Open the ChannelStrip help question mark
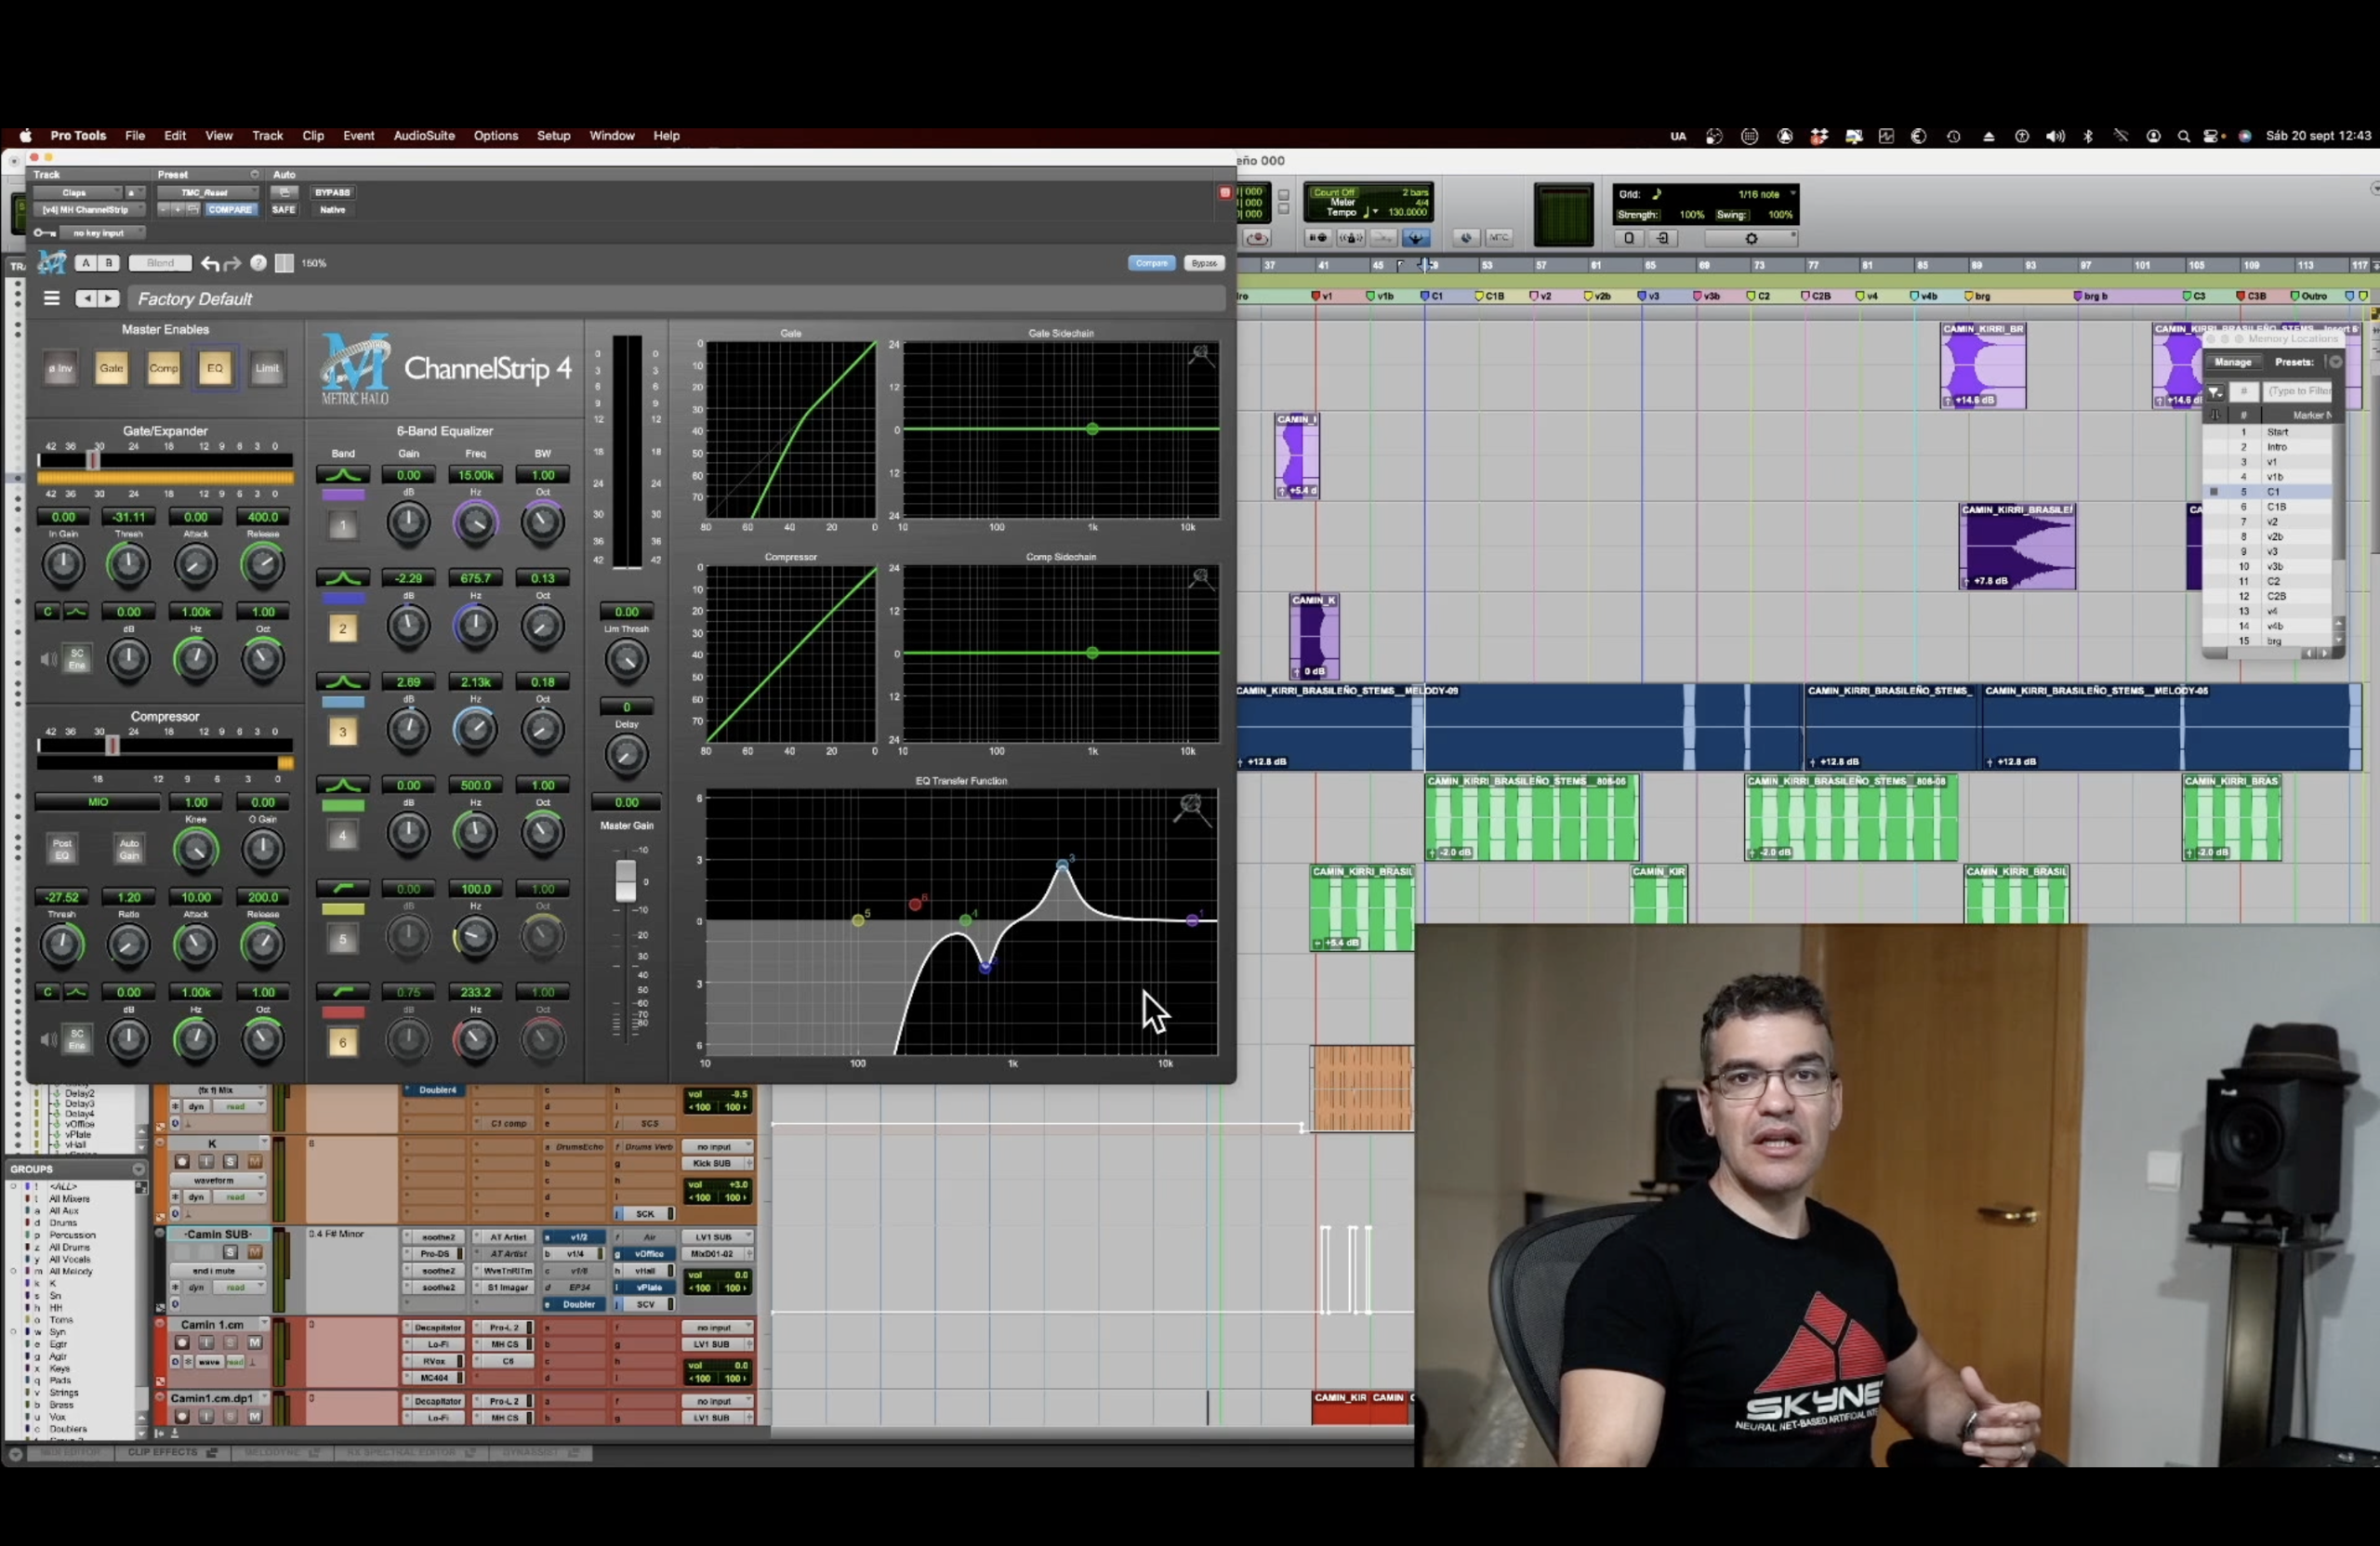 click(258, 263)
